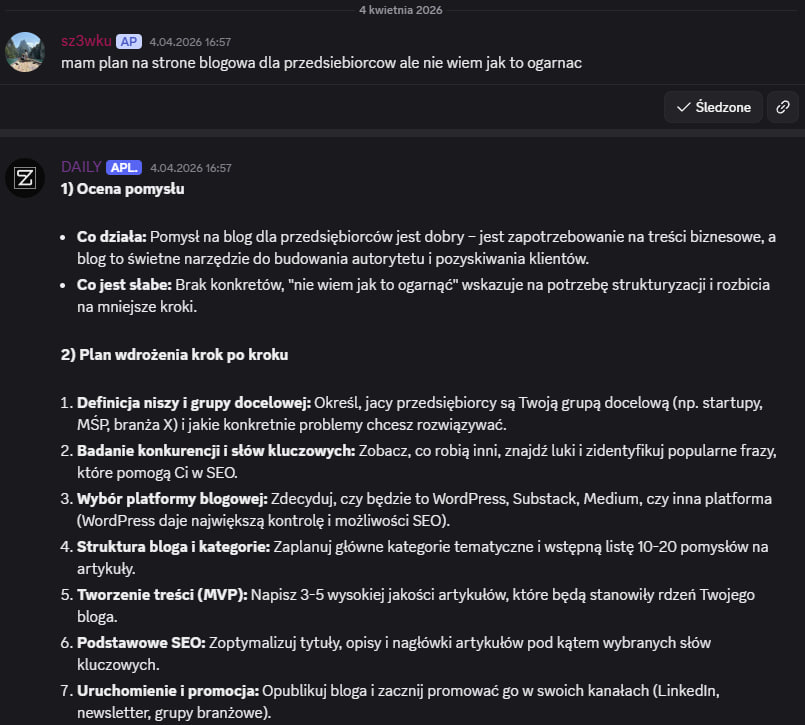Click the timestamp on DAILY's message
The height and width of the screenshot is (725, 805).
tap(190, 168)
